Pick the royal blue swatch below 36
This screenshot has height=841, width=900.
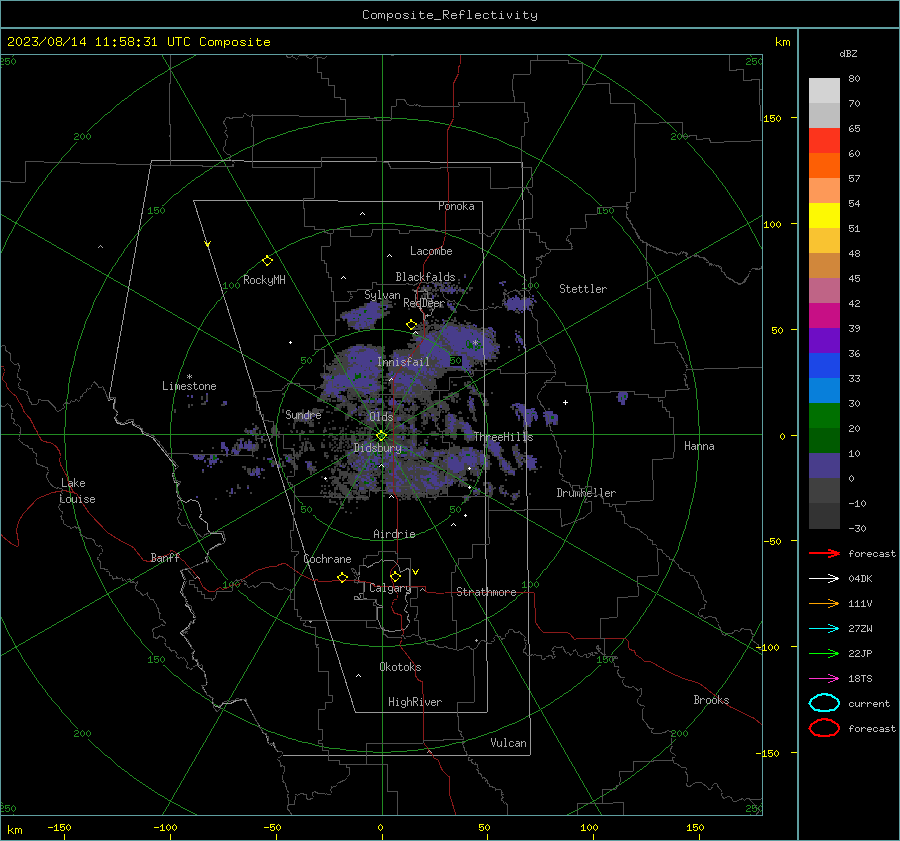click(824, 366)
